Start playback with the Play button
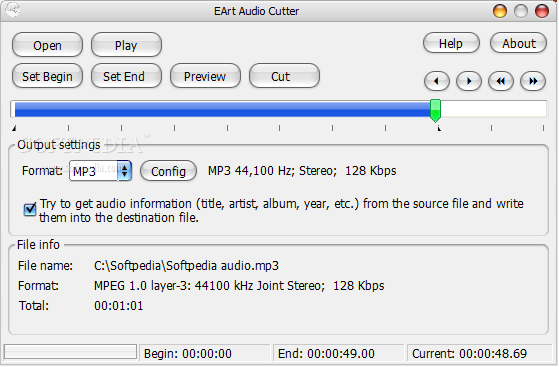The width and height of the screenshot is (559, 367). click(126, 45)
